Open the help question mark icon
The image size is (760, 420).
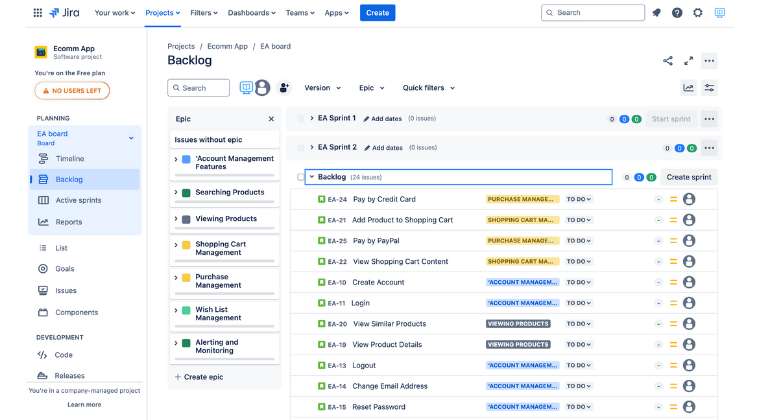pyautogui.click(x=677, y=13)
